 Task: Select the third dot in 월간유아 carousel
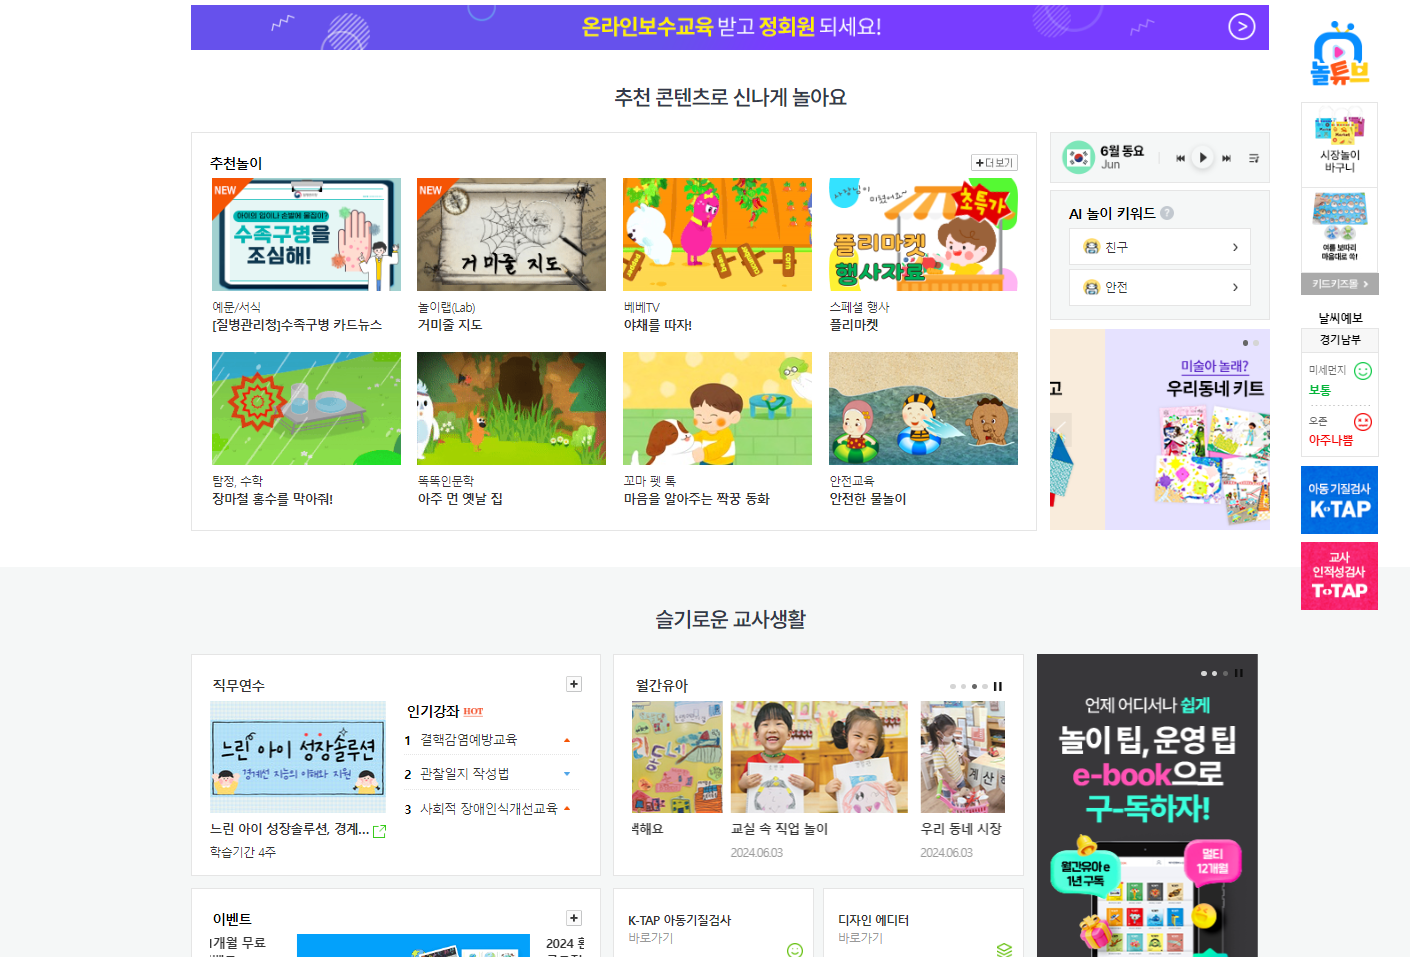(x=974, y=686)
